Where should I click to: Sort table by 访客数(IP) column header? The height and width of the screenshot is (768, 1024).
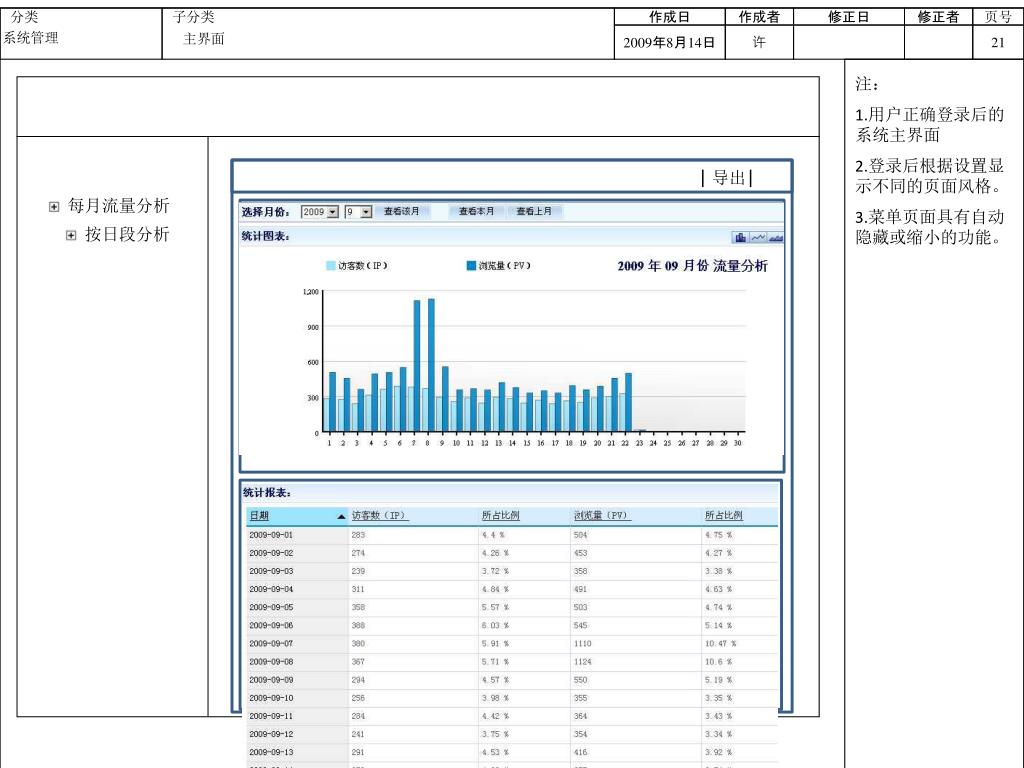pos(380,516)
